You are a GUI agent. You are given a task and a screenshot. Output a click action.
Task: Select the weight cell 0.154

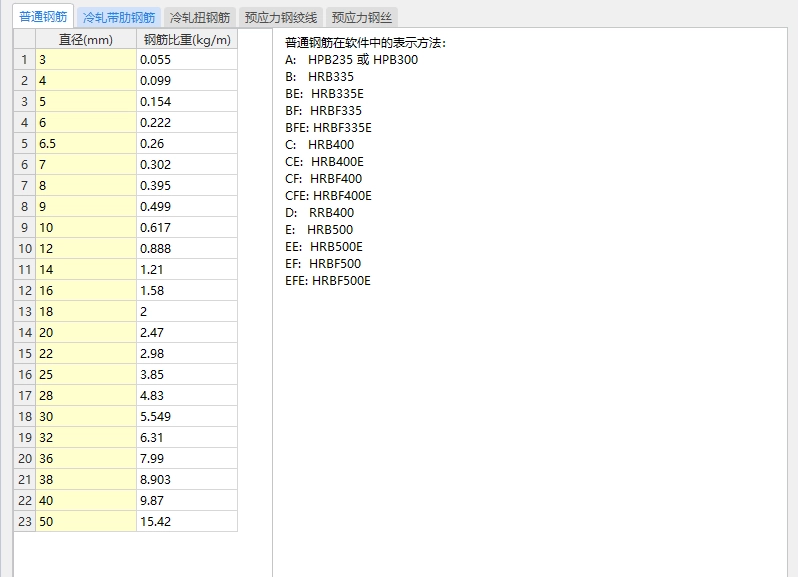(187, 101)
